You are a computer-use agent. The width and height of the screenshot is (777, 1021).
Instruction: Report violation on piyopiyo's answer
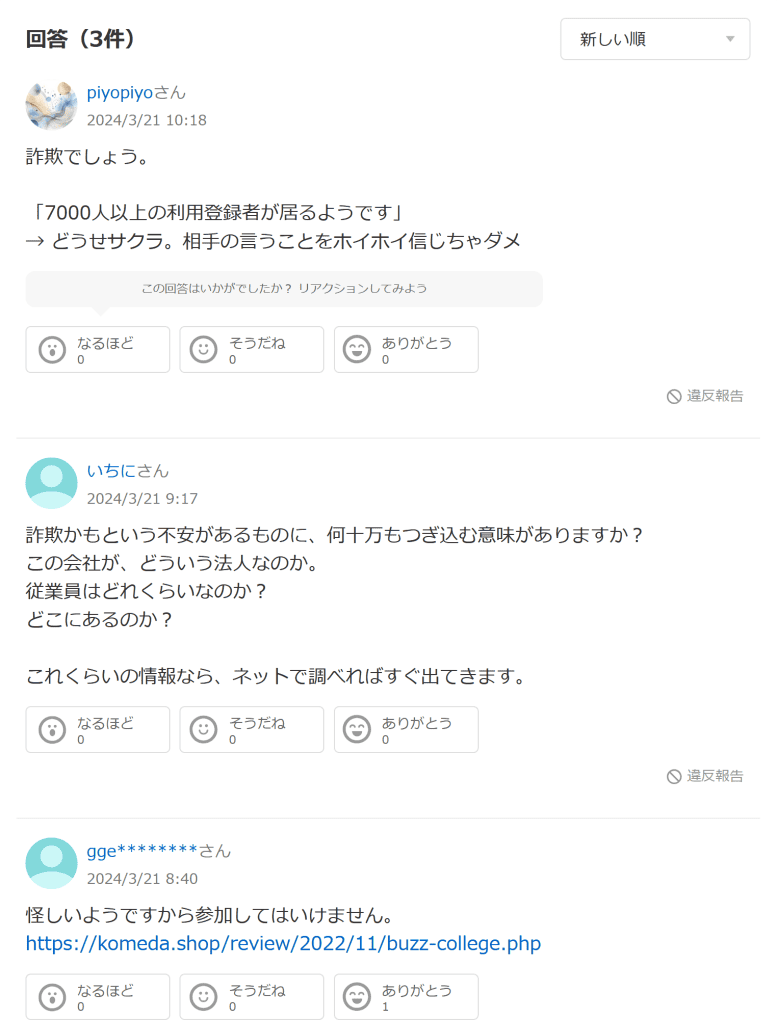[705, 396]
